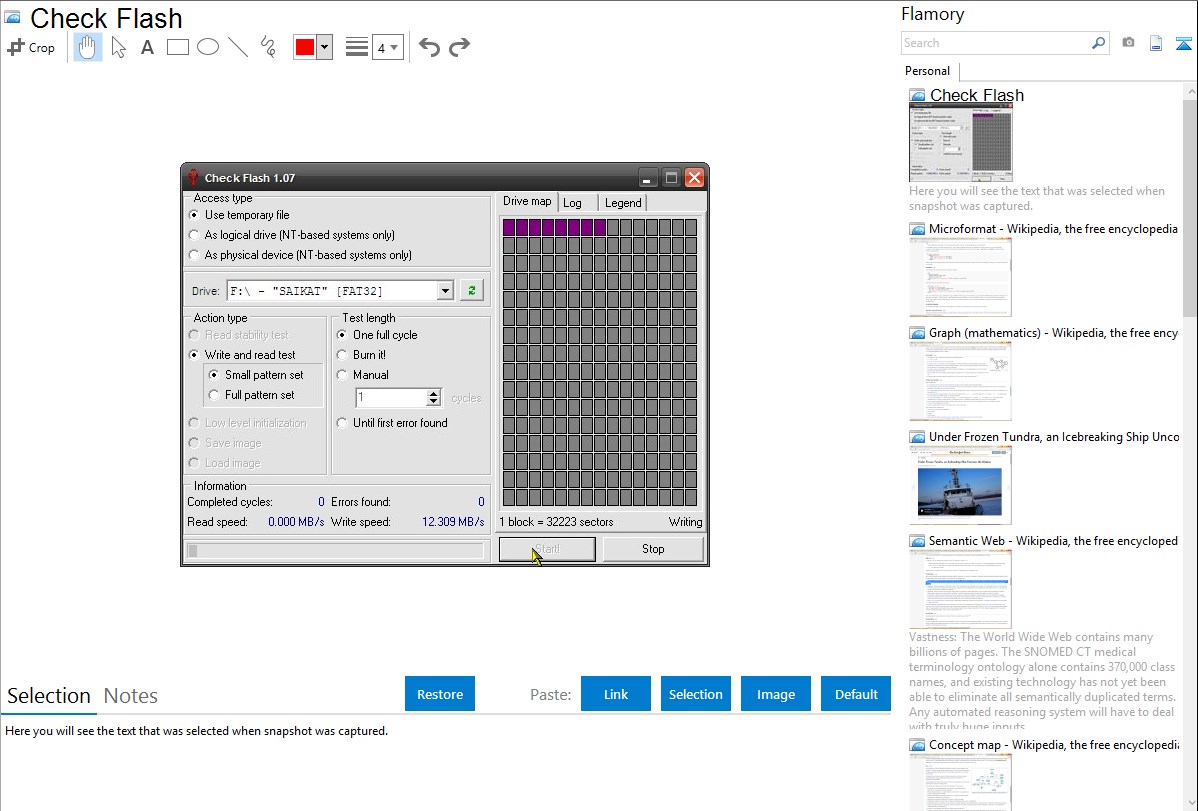The image size is (1198, 811).
Task: Click the Flamory search magnifier icon
Action: point(1098,43)
